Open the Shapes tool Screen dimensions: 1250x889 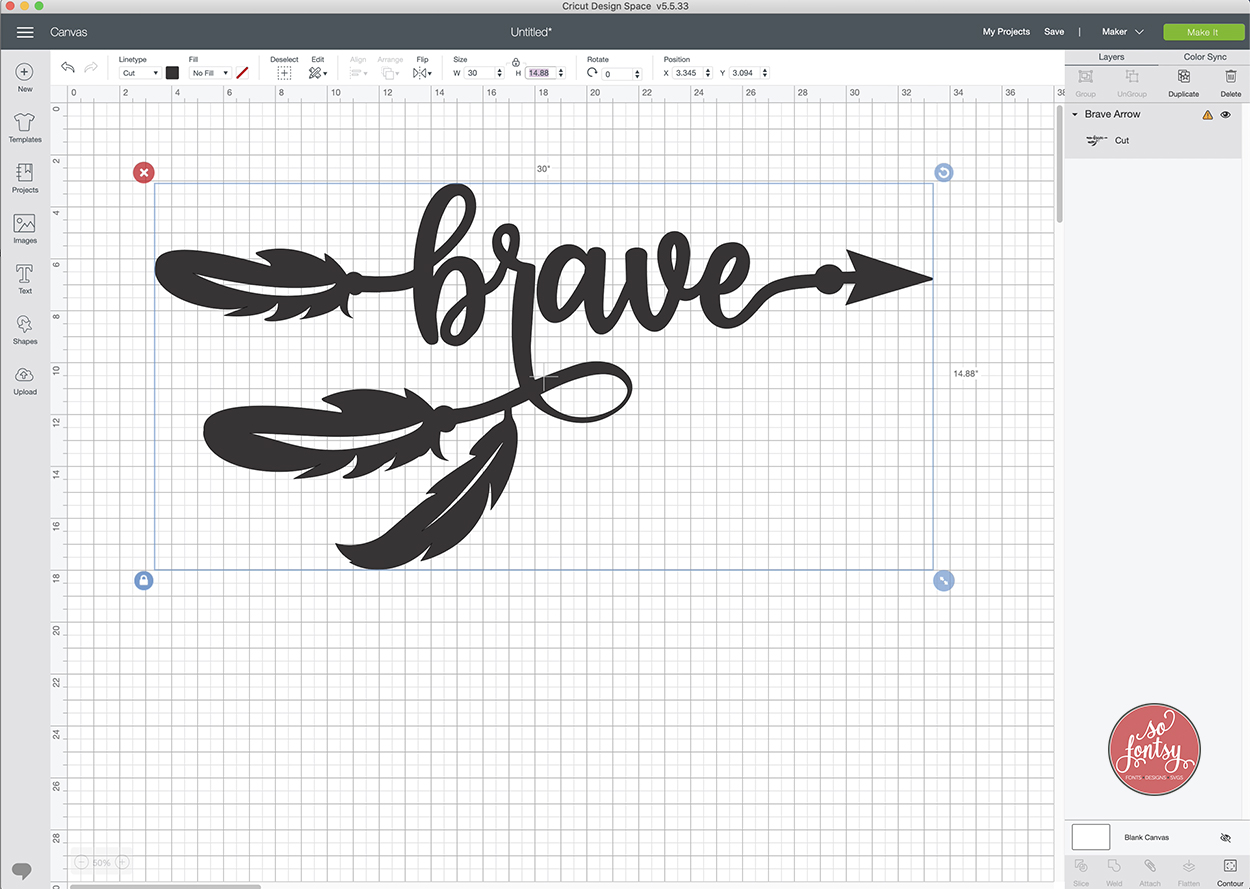[25, 330]
